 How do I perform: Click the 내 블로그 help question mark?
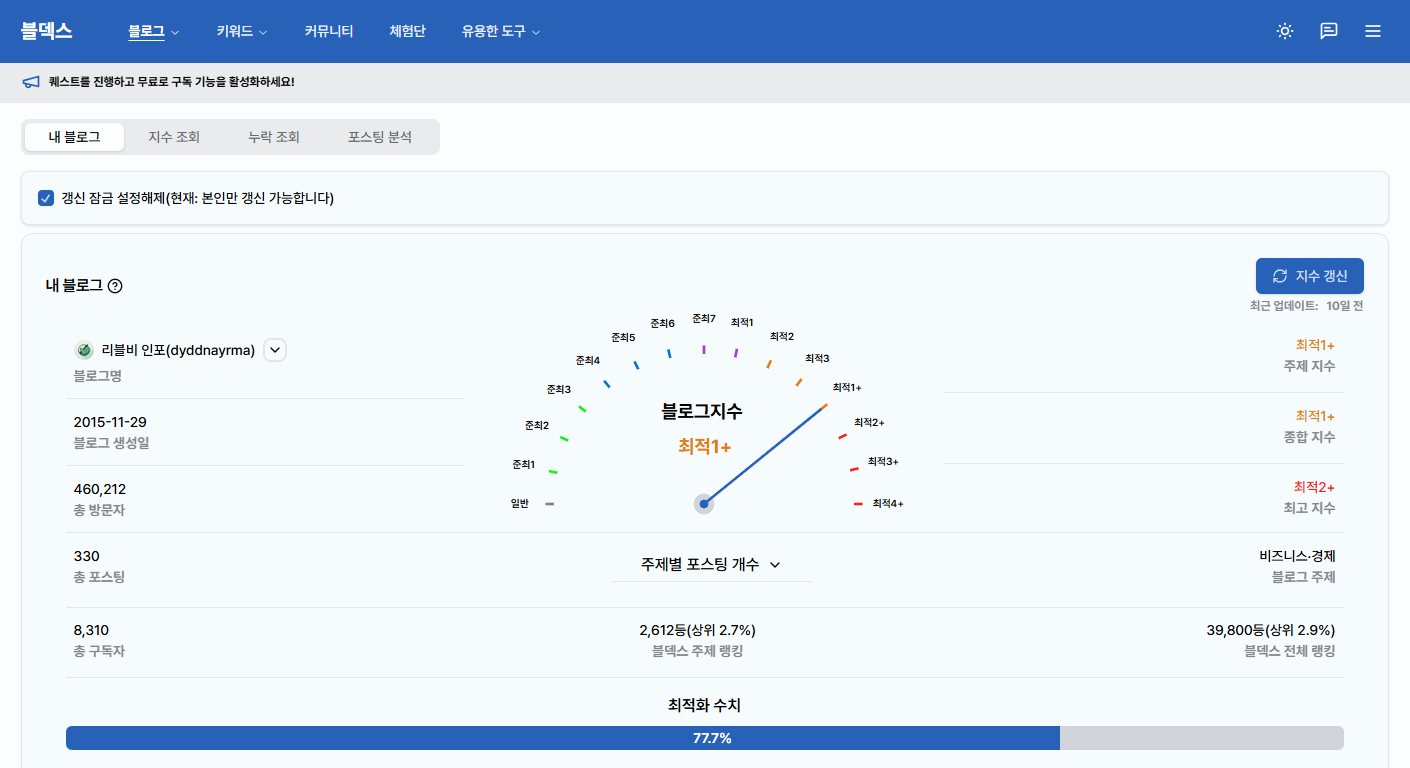point(116,285)
